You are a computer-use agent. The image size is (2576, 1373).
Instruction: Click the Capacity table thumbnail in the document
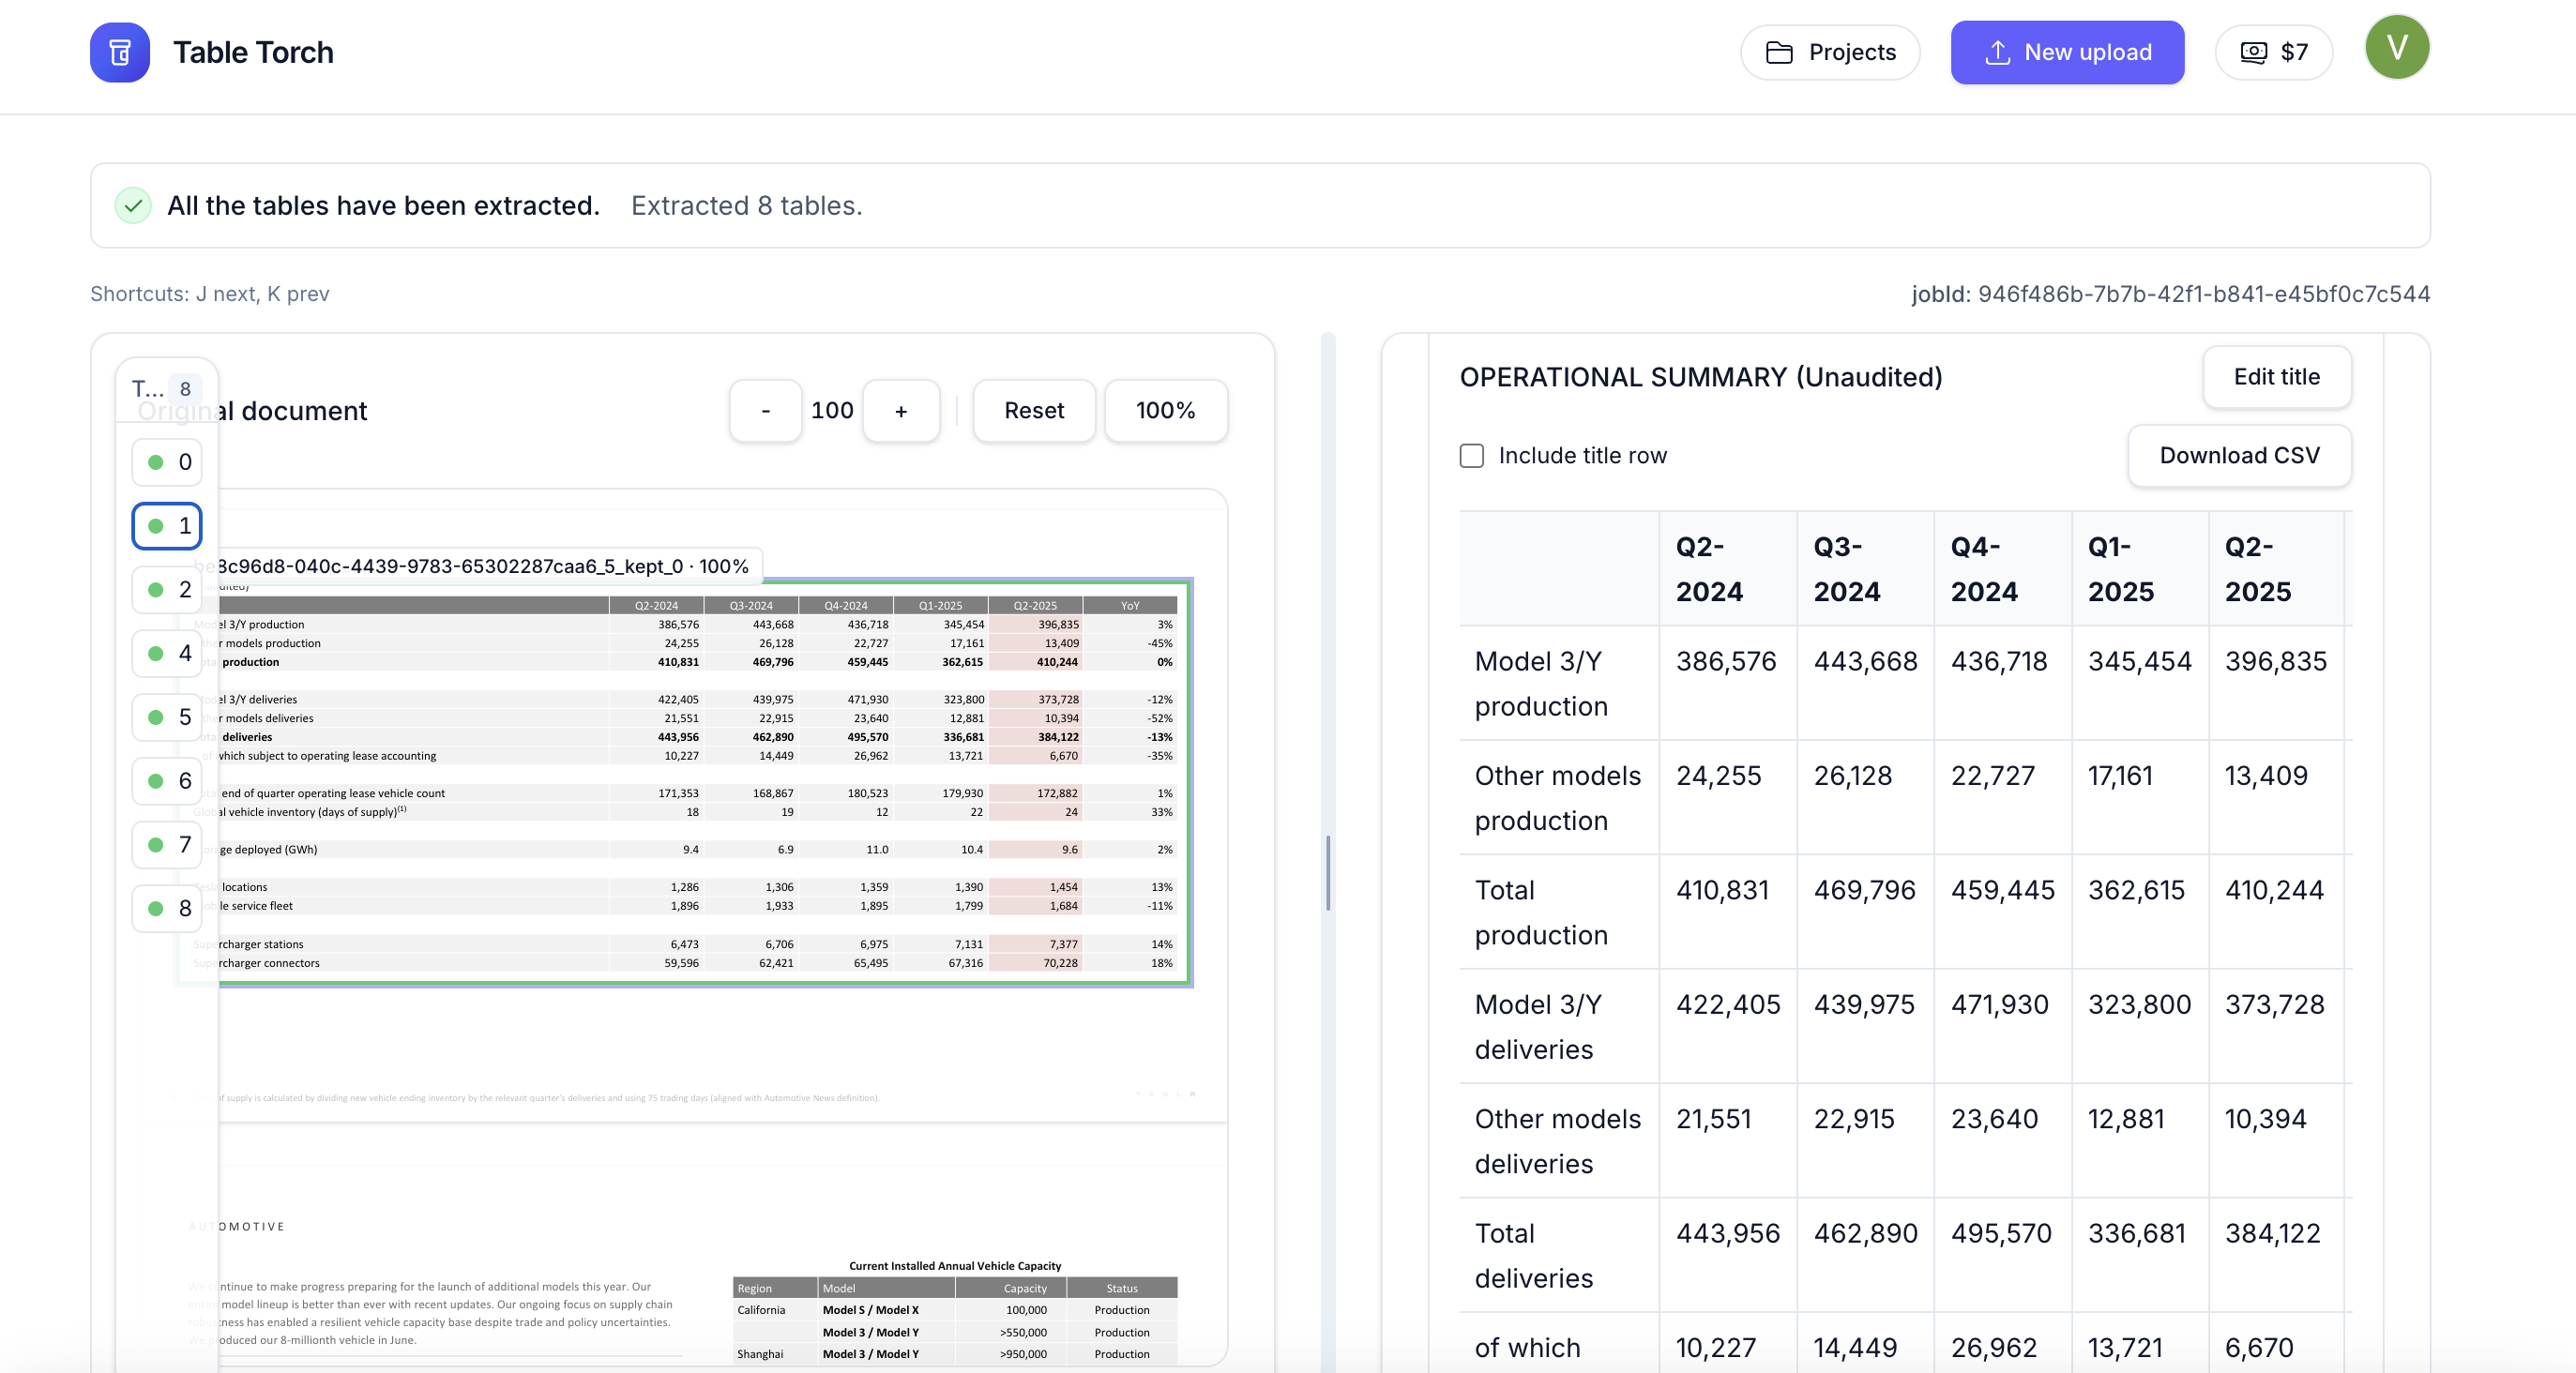pos(954,1319)
